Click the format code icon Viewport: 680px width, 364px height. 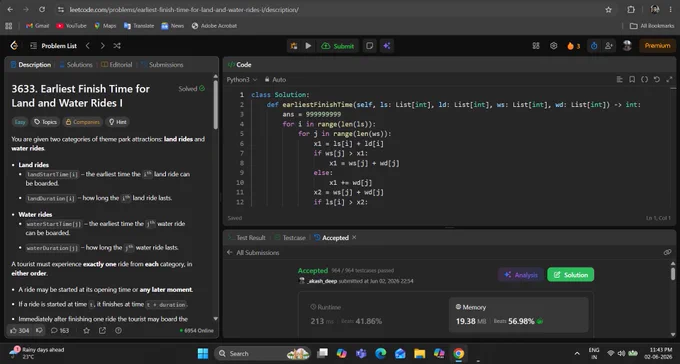pyautogui.click(x=619, y=79)
